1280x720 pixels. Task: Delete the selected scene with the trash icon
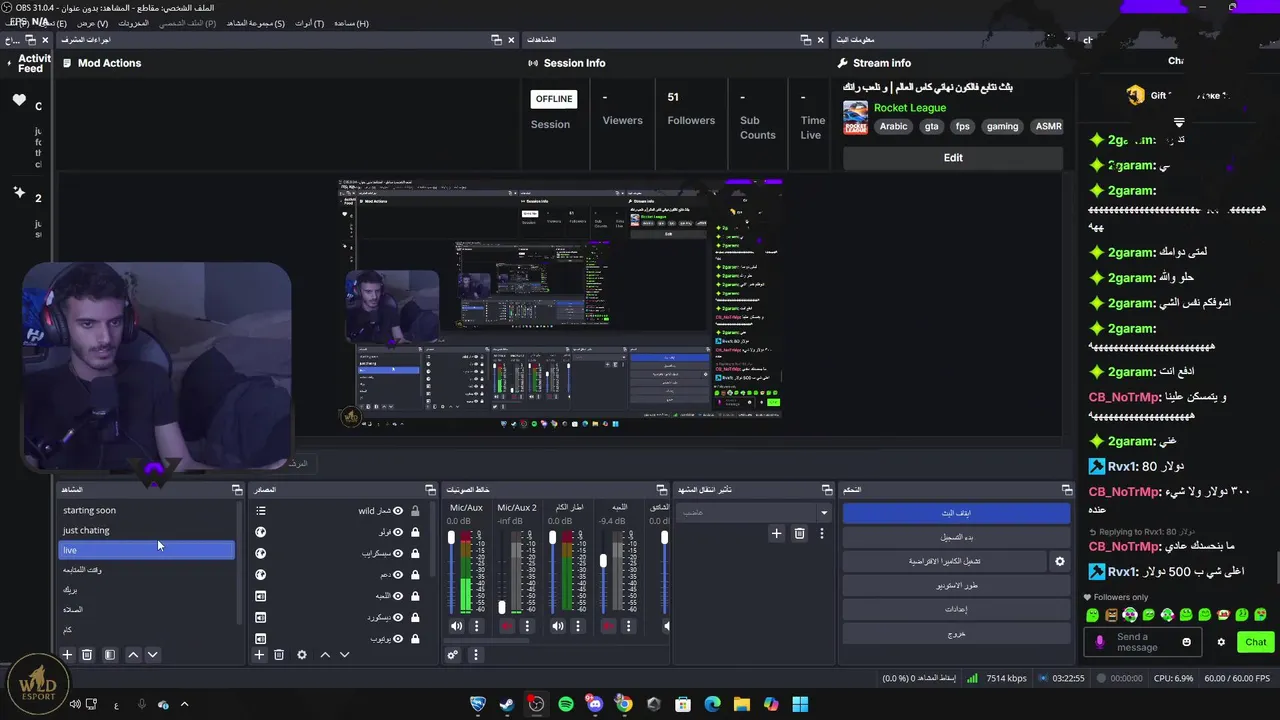pyautogui.click(x=87, y=655)
